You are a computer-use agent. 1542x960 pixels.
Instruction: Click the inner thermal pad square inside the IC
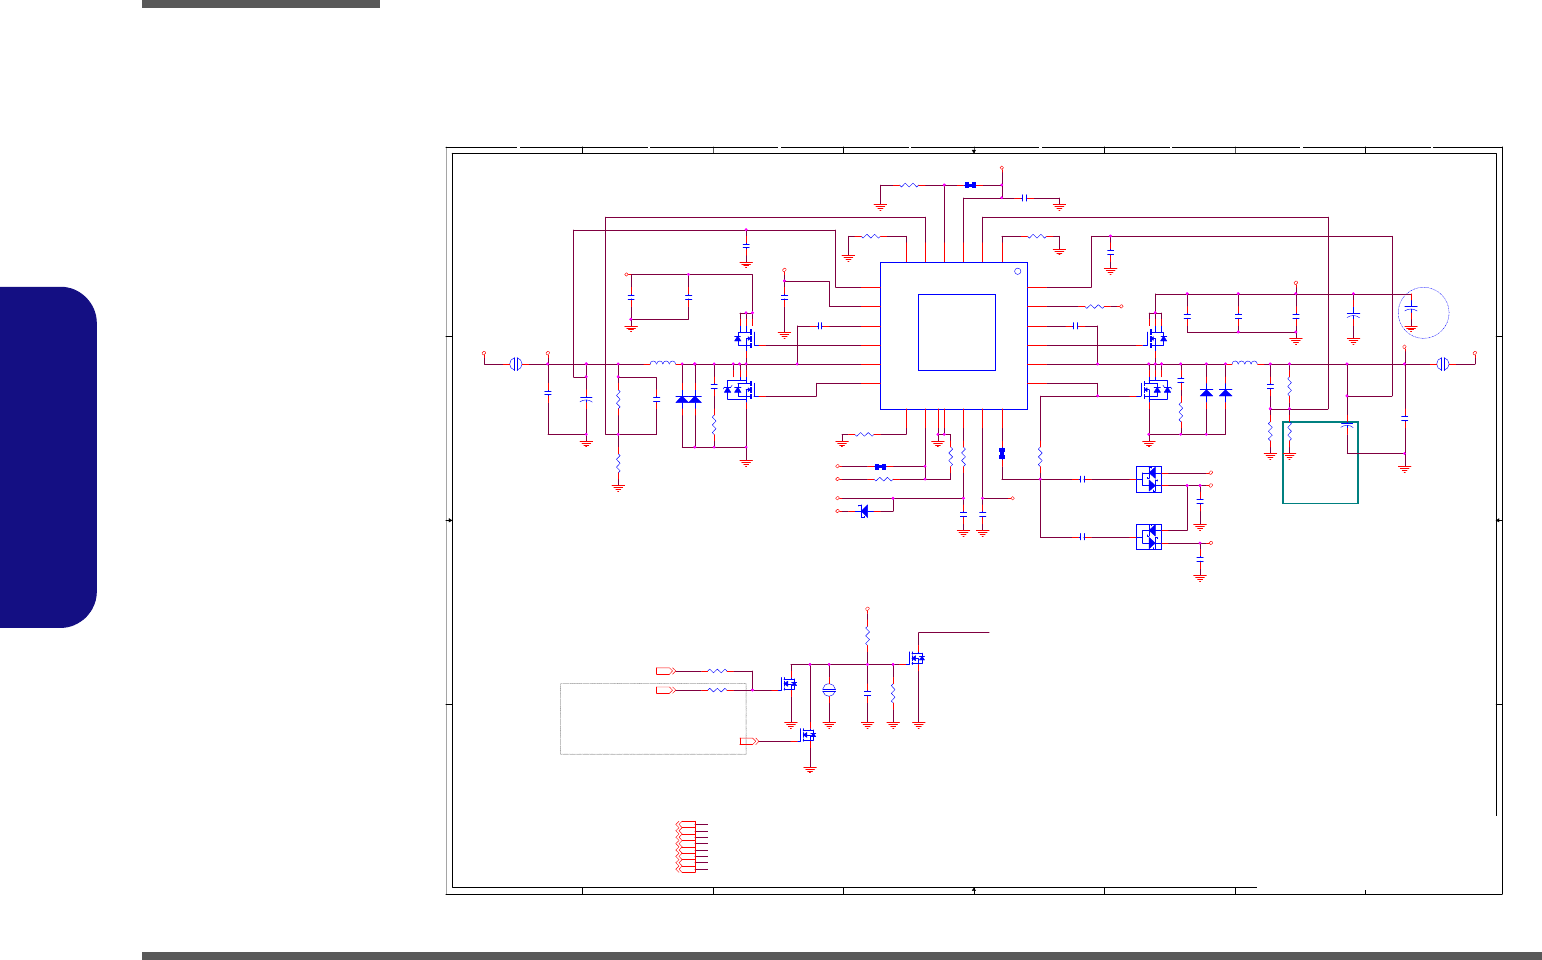pos(957,332)
